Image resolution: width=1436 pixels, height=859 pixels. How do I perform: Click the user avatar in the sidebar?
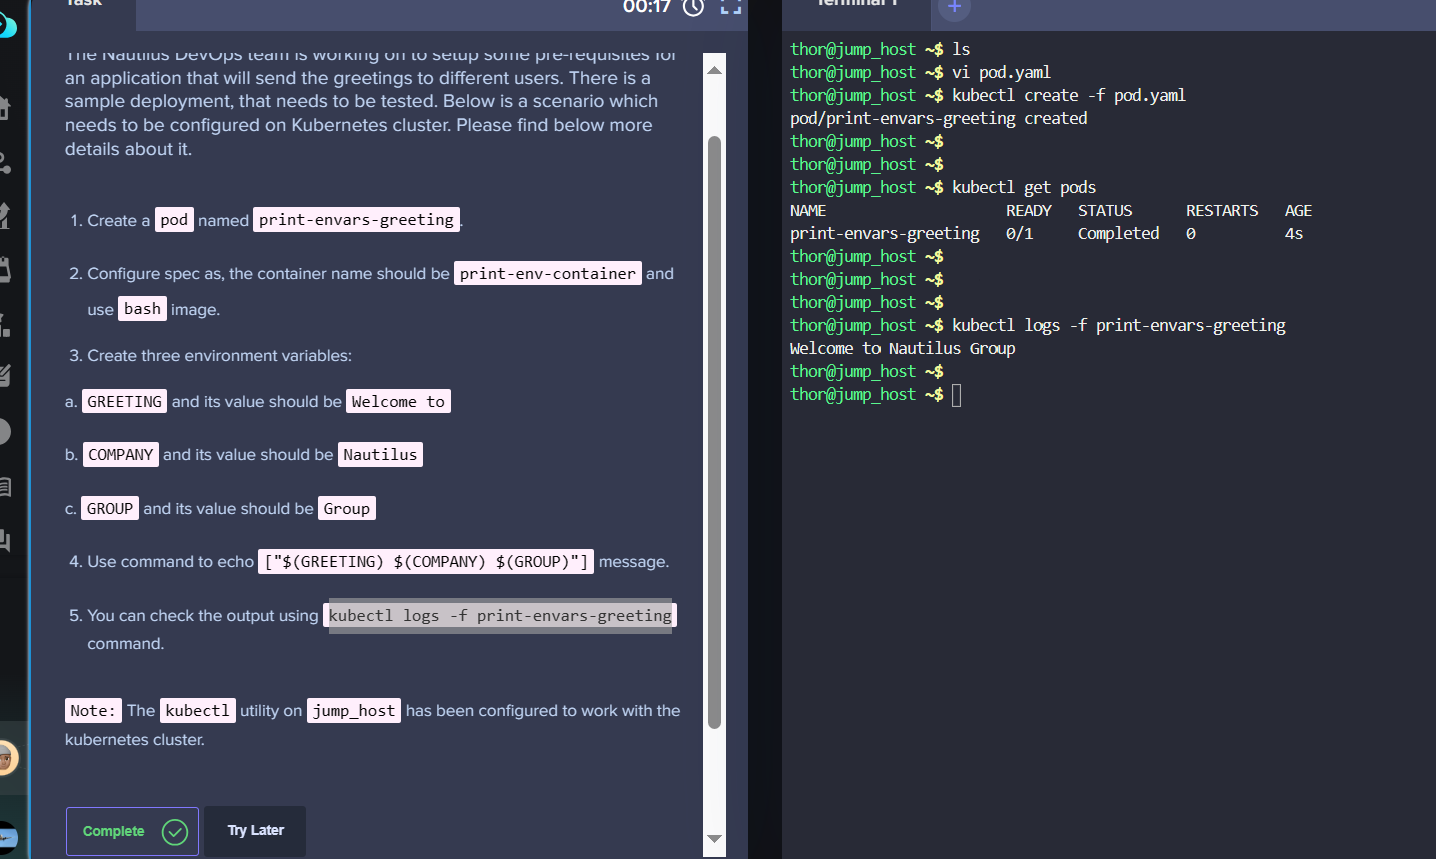tap(7, 758)
